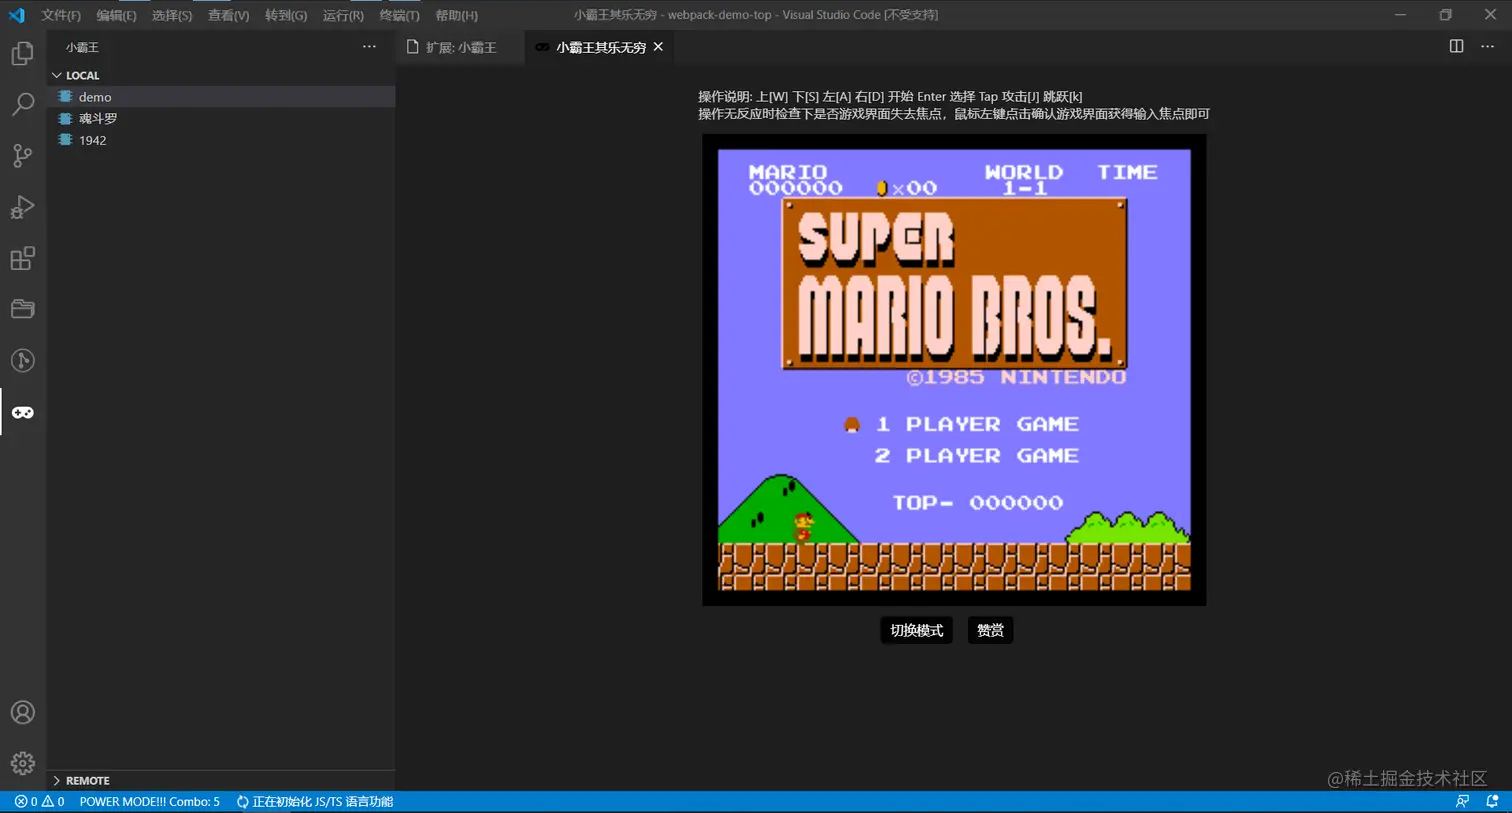Open the 文件(F) menu
Viewport: 1512px width, 813px height.
tap(61, 15)
